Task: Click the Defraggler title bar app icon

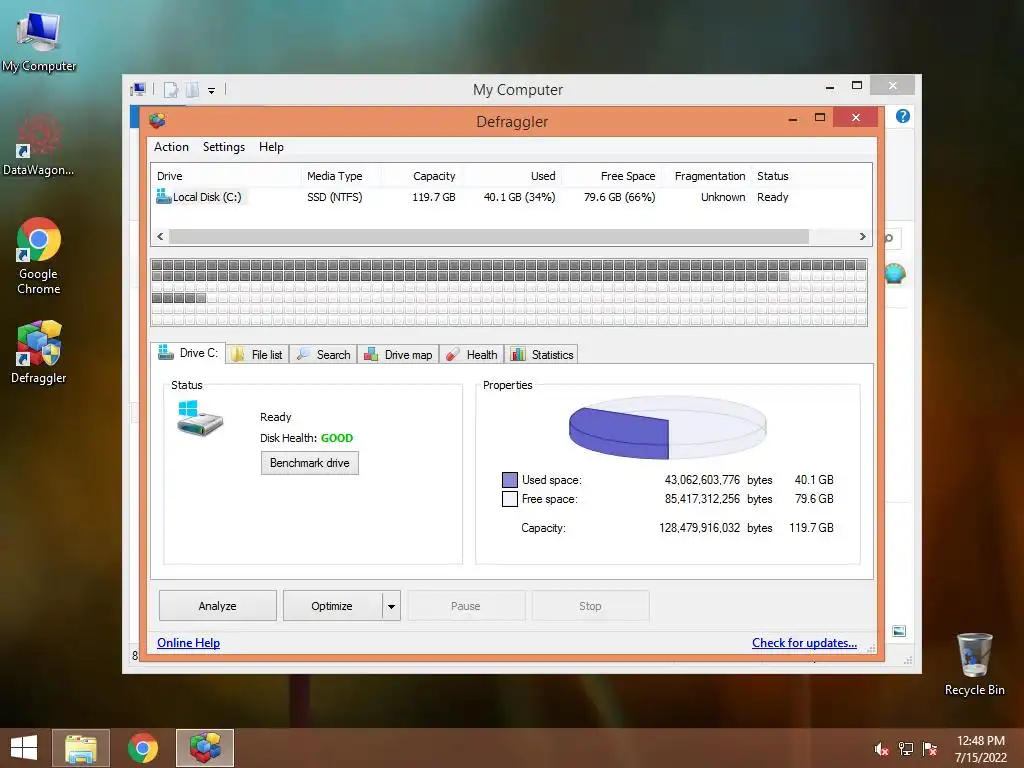Action: click(x=157, y=121)
